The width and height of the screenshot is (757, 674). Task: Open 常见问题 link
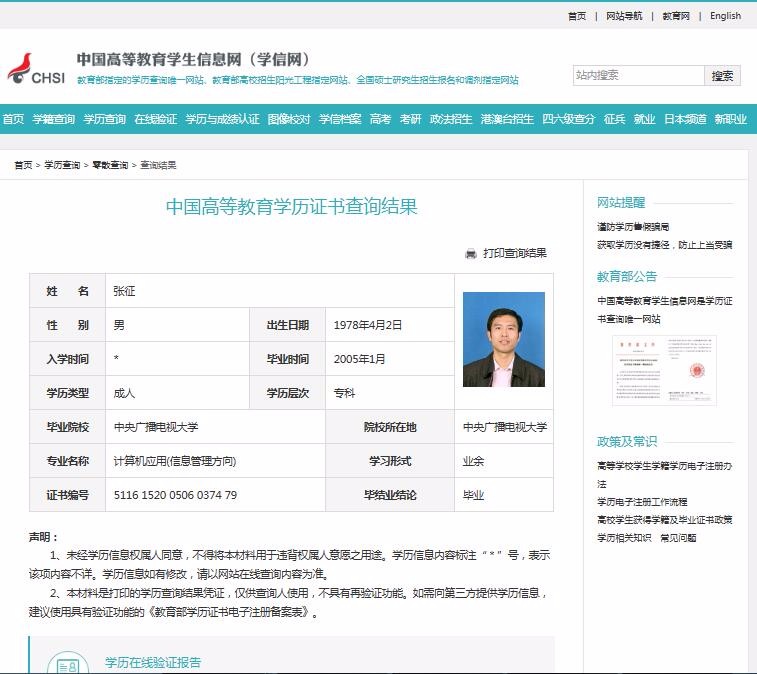[x=678, y=538]
